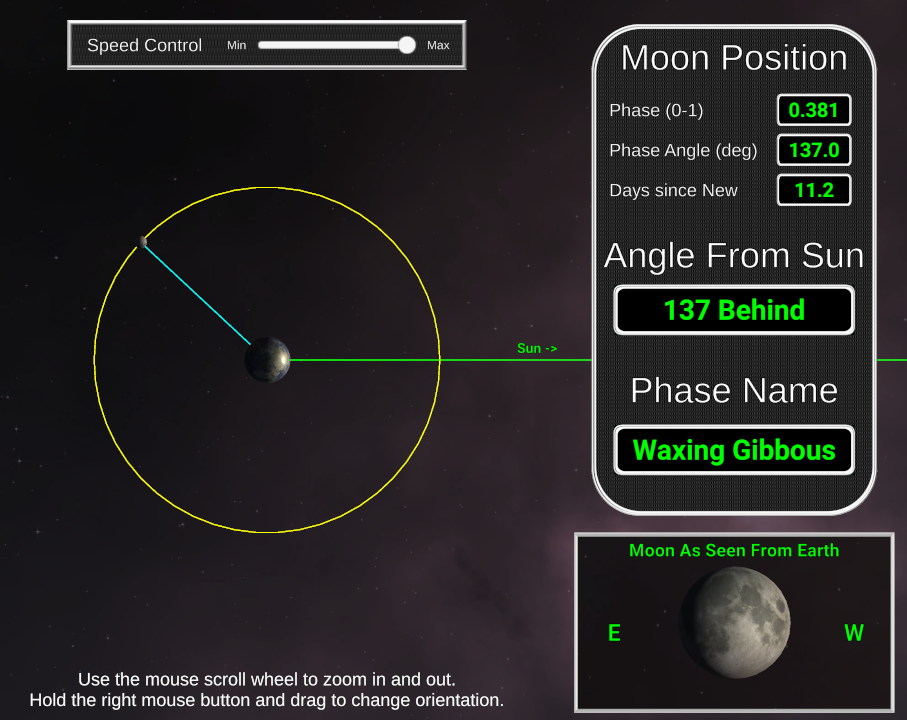Click the W direction marker

854,633
